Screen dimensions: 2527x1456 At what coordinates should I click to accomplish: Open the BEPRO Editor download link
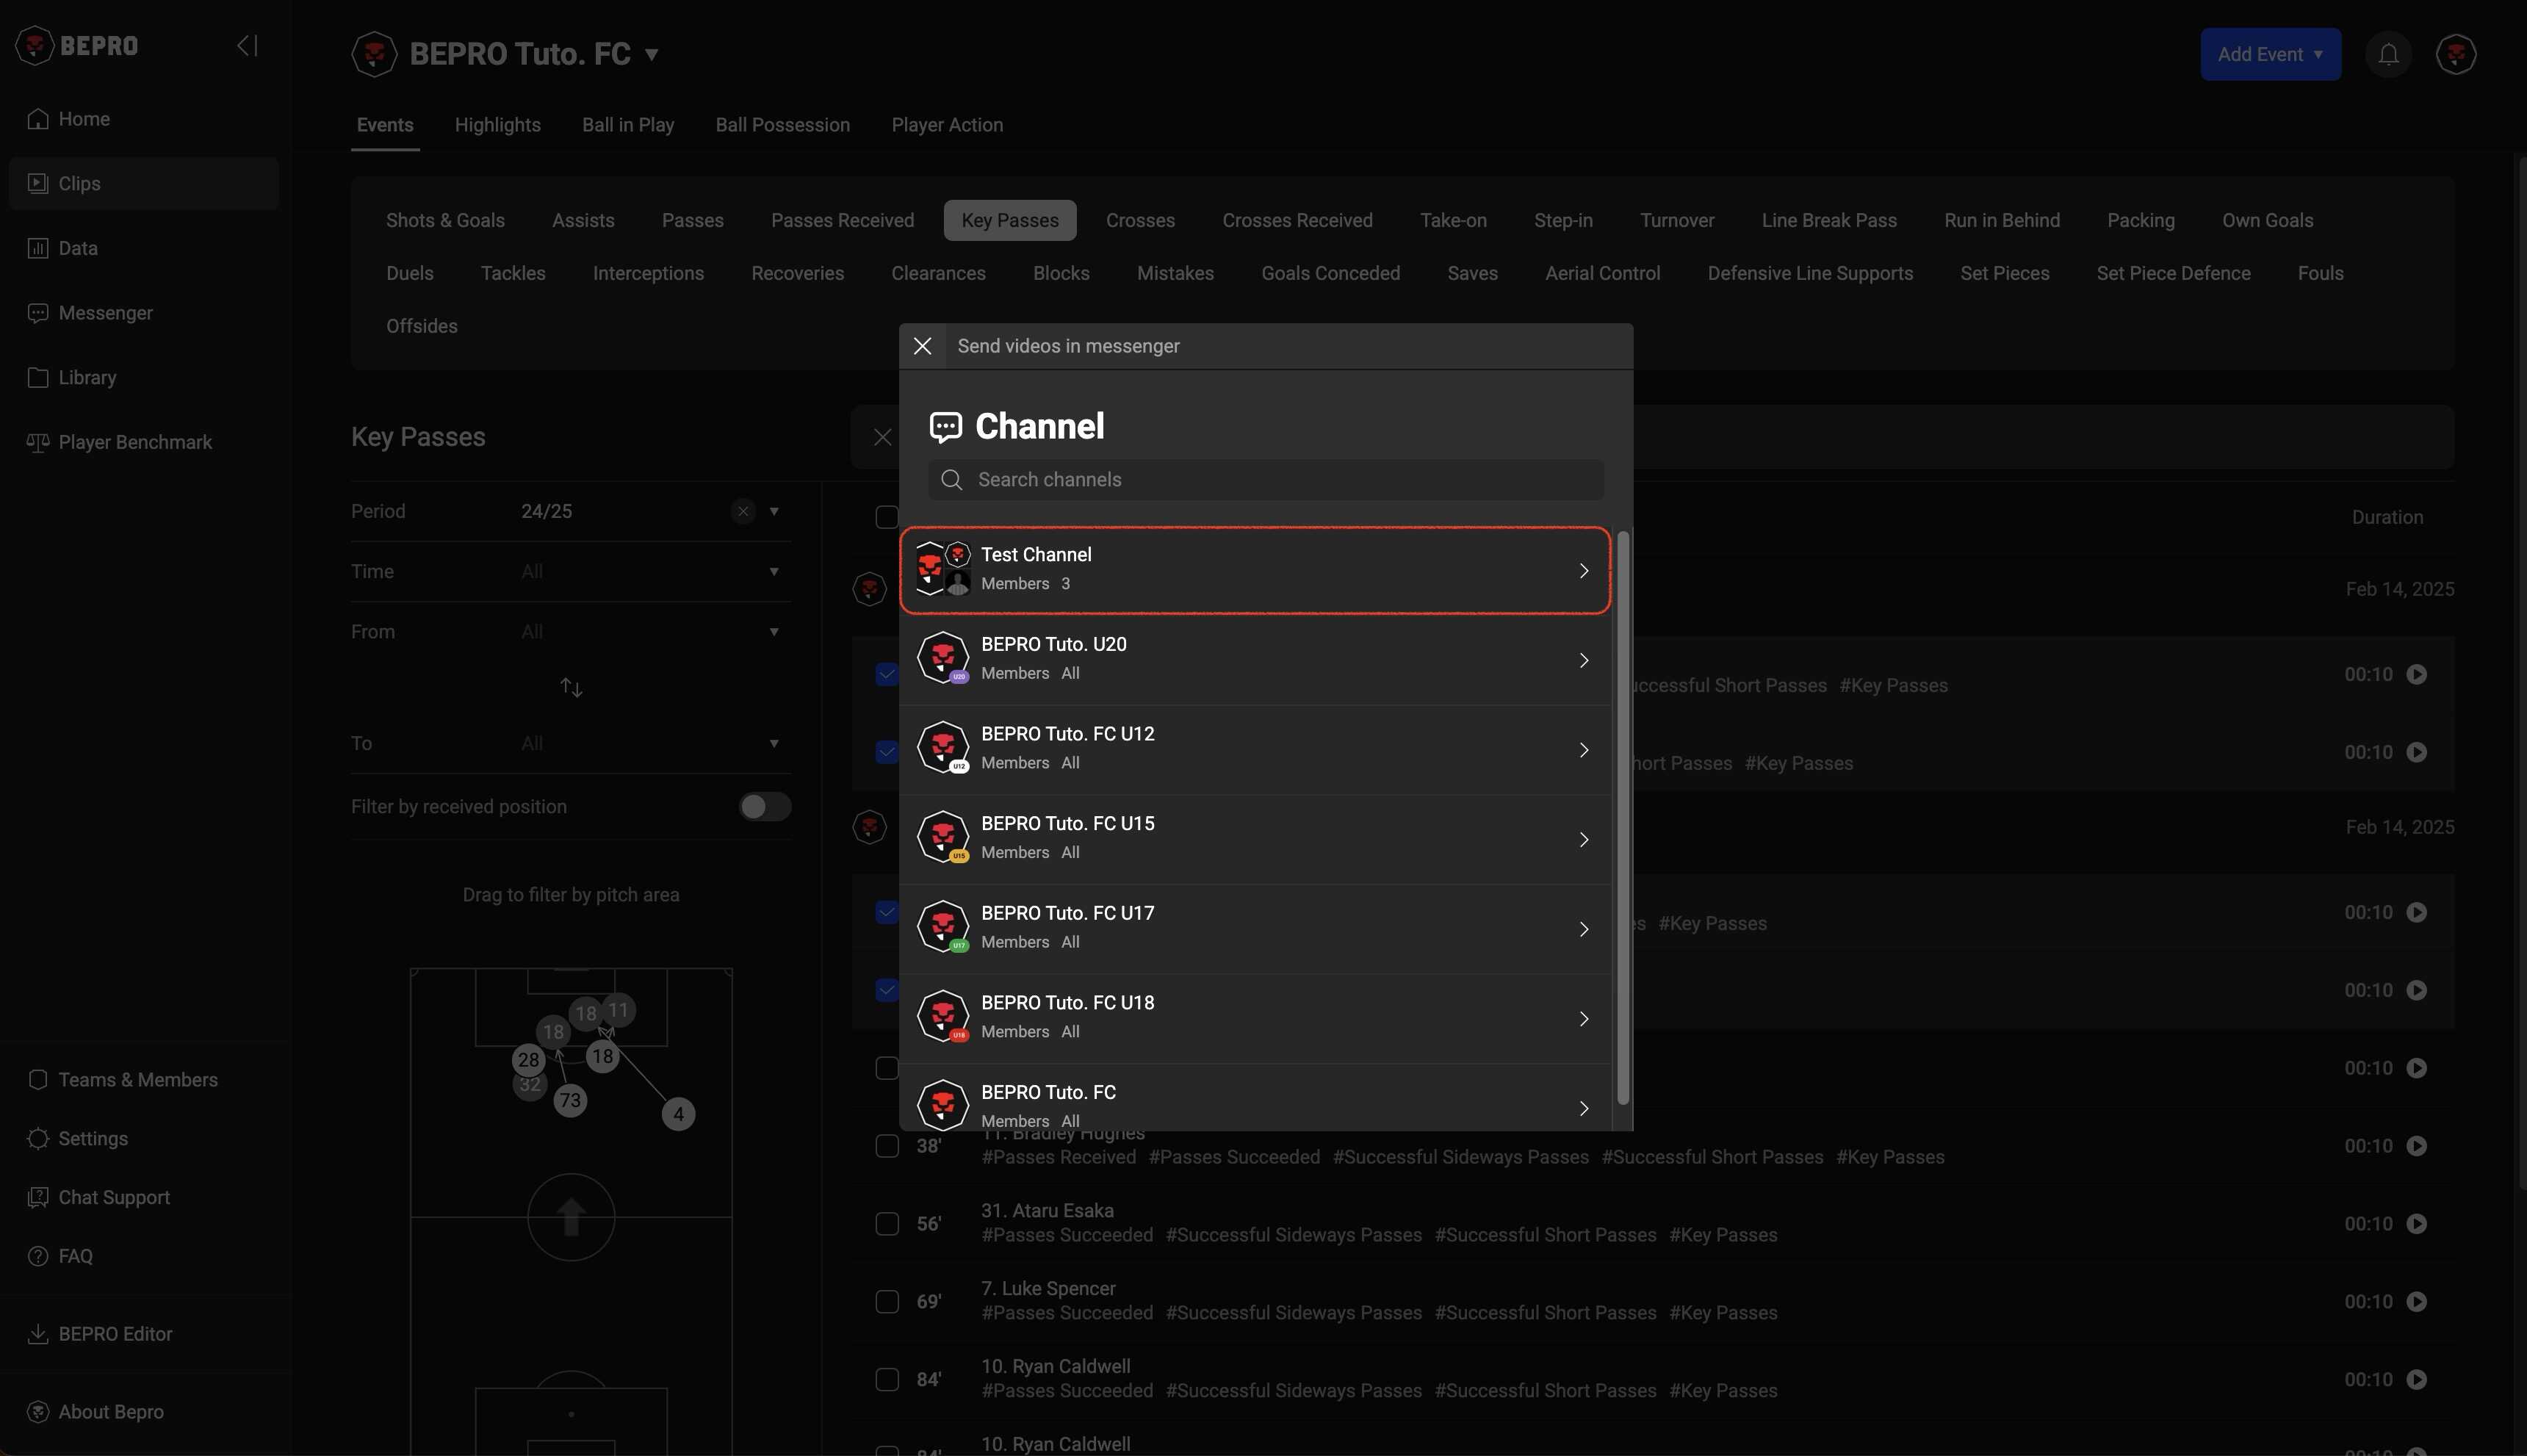click(115, 1334)
